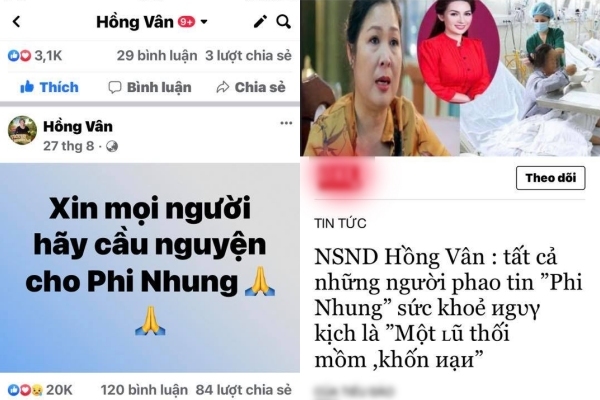Open the search magnifier icon
The width and height of the screenshot is (600, 400).
pyautogui.click(x=284, y=22)
